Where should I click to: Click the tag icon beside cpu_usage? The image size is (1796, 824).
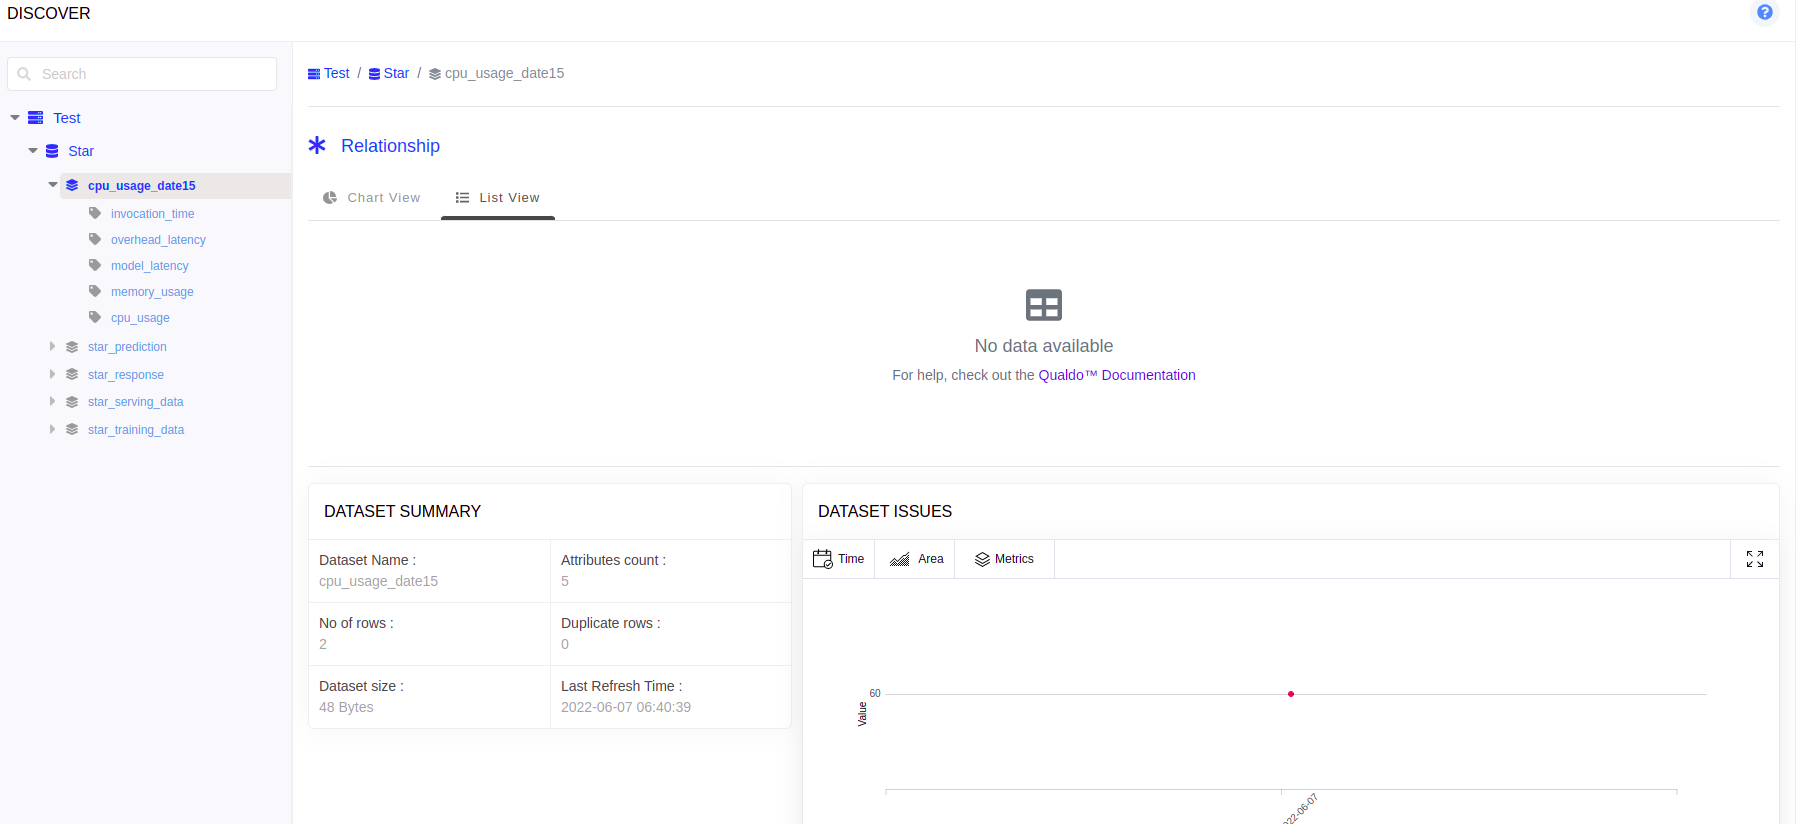95,317
